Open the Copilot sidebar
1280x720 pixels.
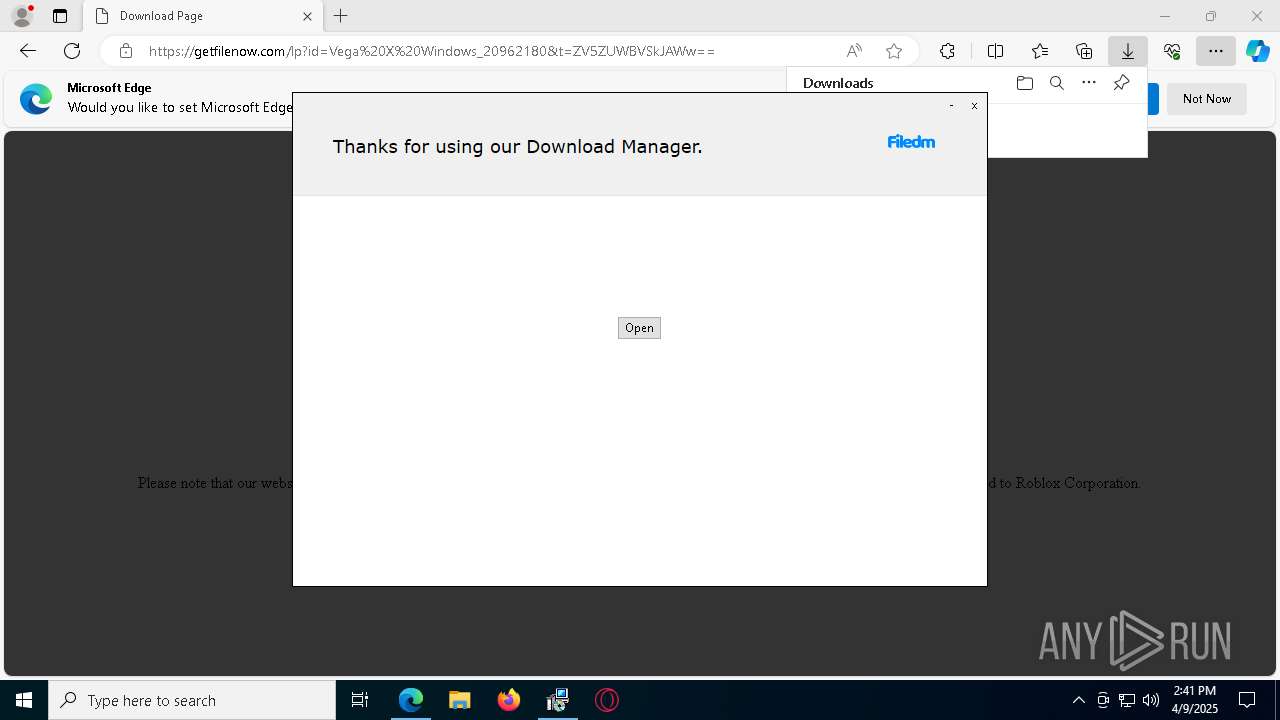tap(1258, 51)
